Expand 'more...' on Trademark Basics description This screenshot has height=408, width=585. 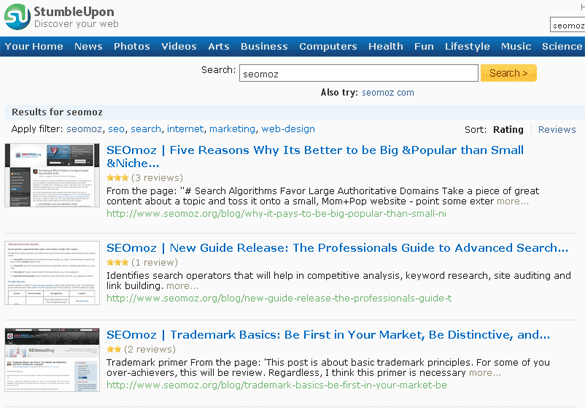485,373
